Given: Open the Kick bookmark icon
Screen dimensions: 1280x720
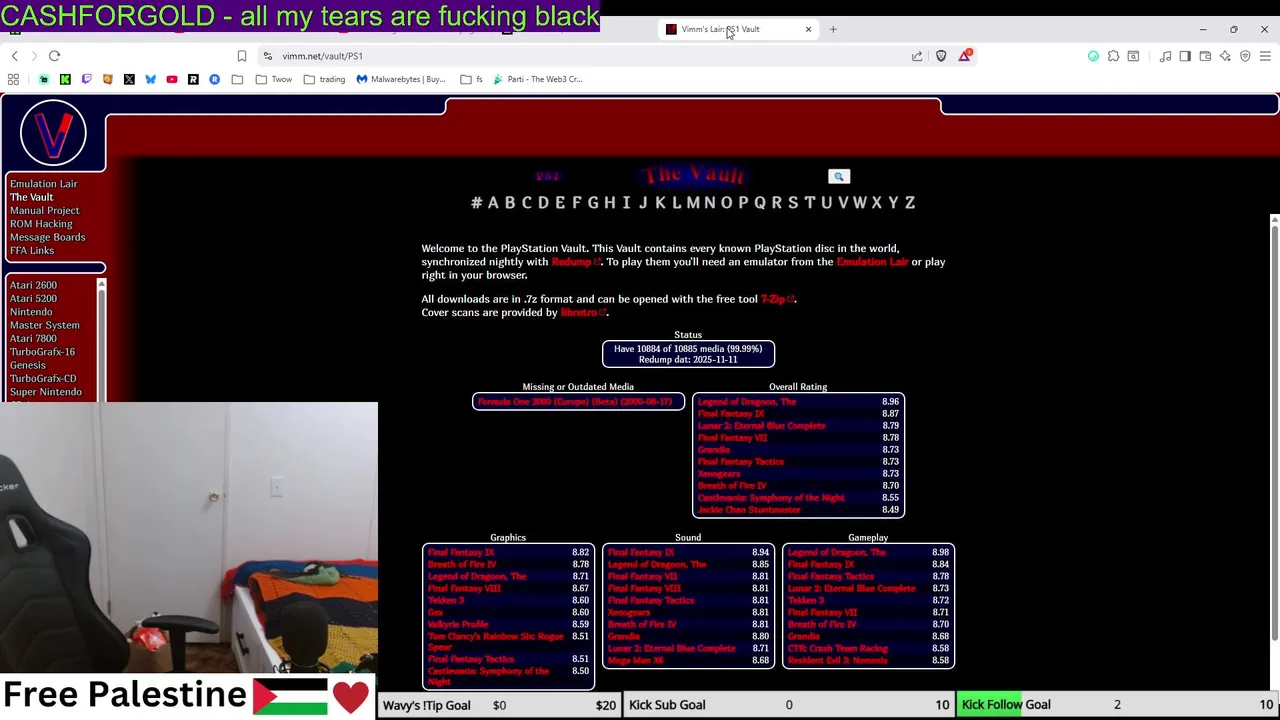Looking at the screenshot, I should (x=65, y=79).
